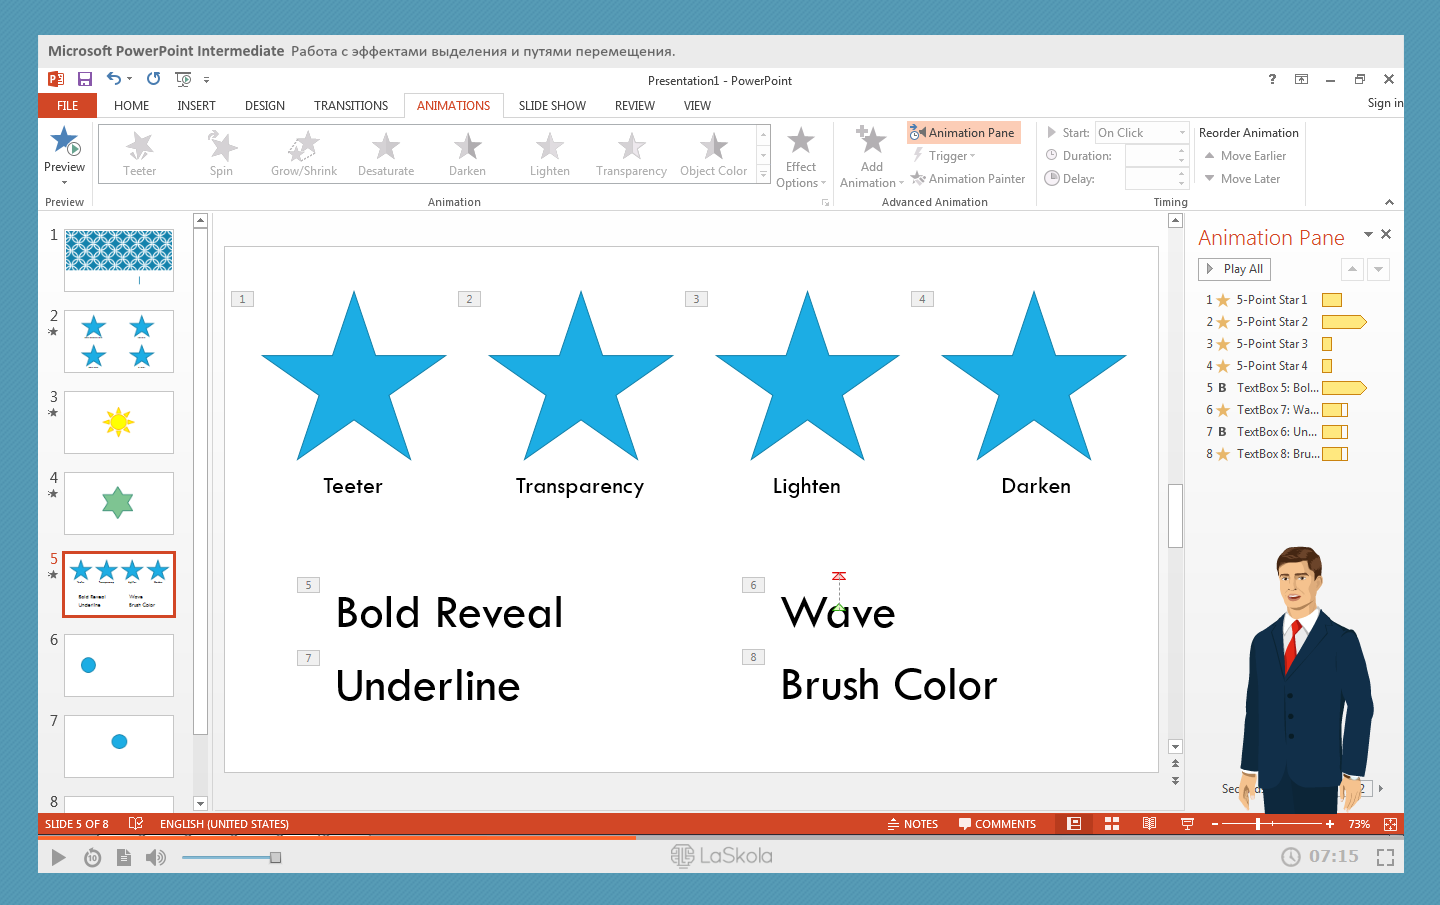Open Effect Options dropdown
The height and width of the screenshot is (905, 1440).
pyautogui.click(x=801, y=158)
